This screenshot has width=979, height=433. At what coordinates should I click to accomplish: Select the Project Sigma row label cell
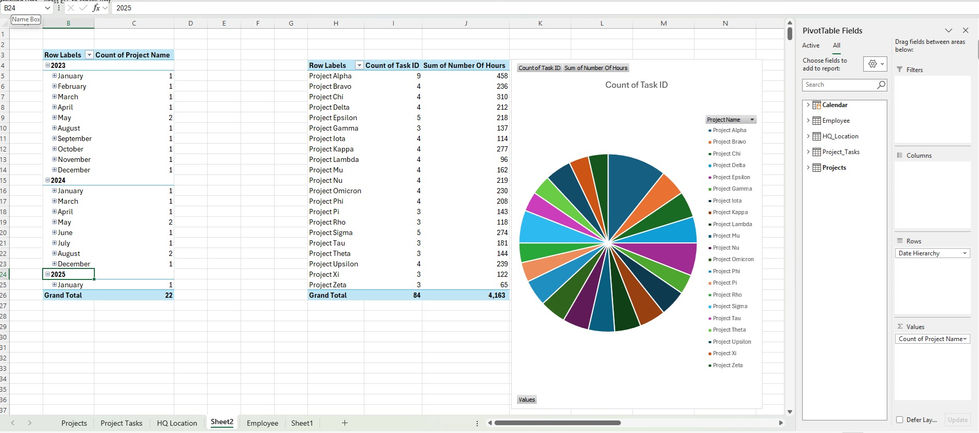[336, 233]
